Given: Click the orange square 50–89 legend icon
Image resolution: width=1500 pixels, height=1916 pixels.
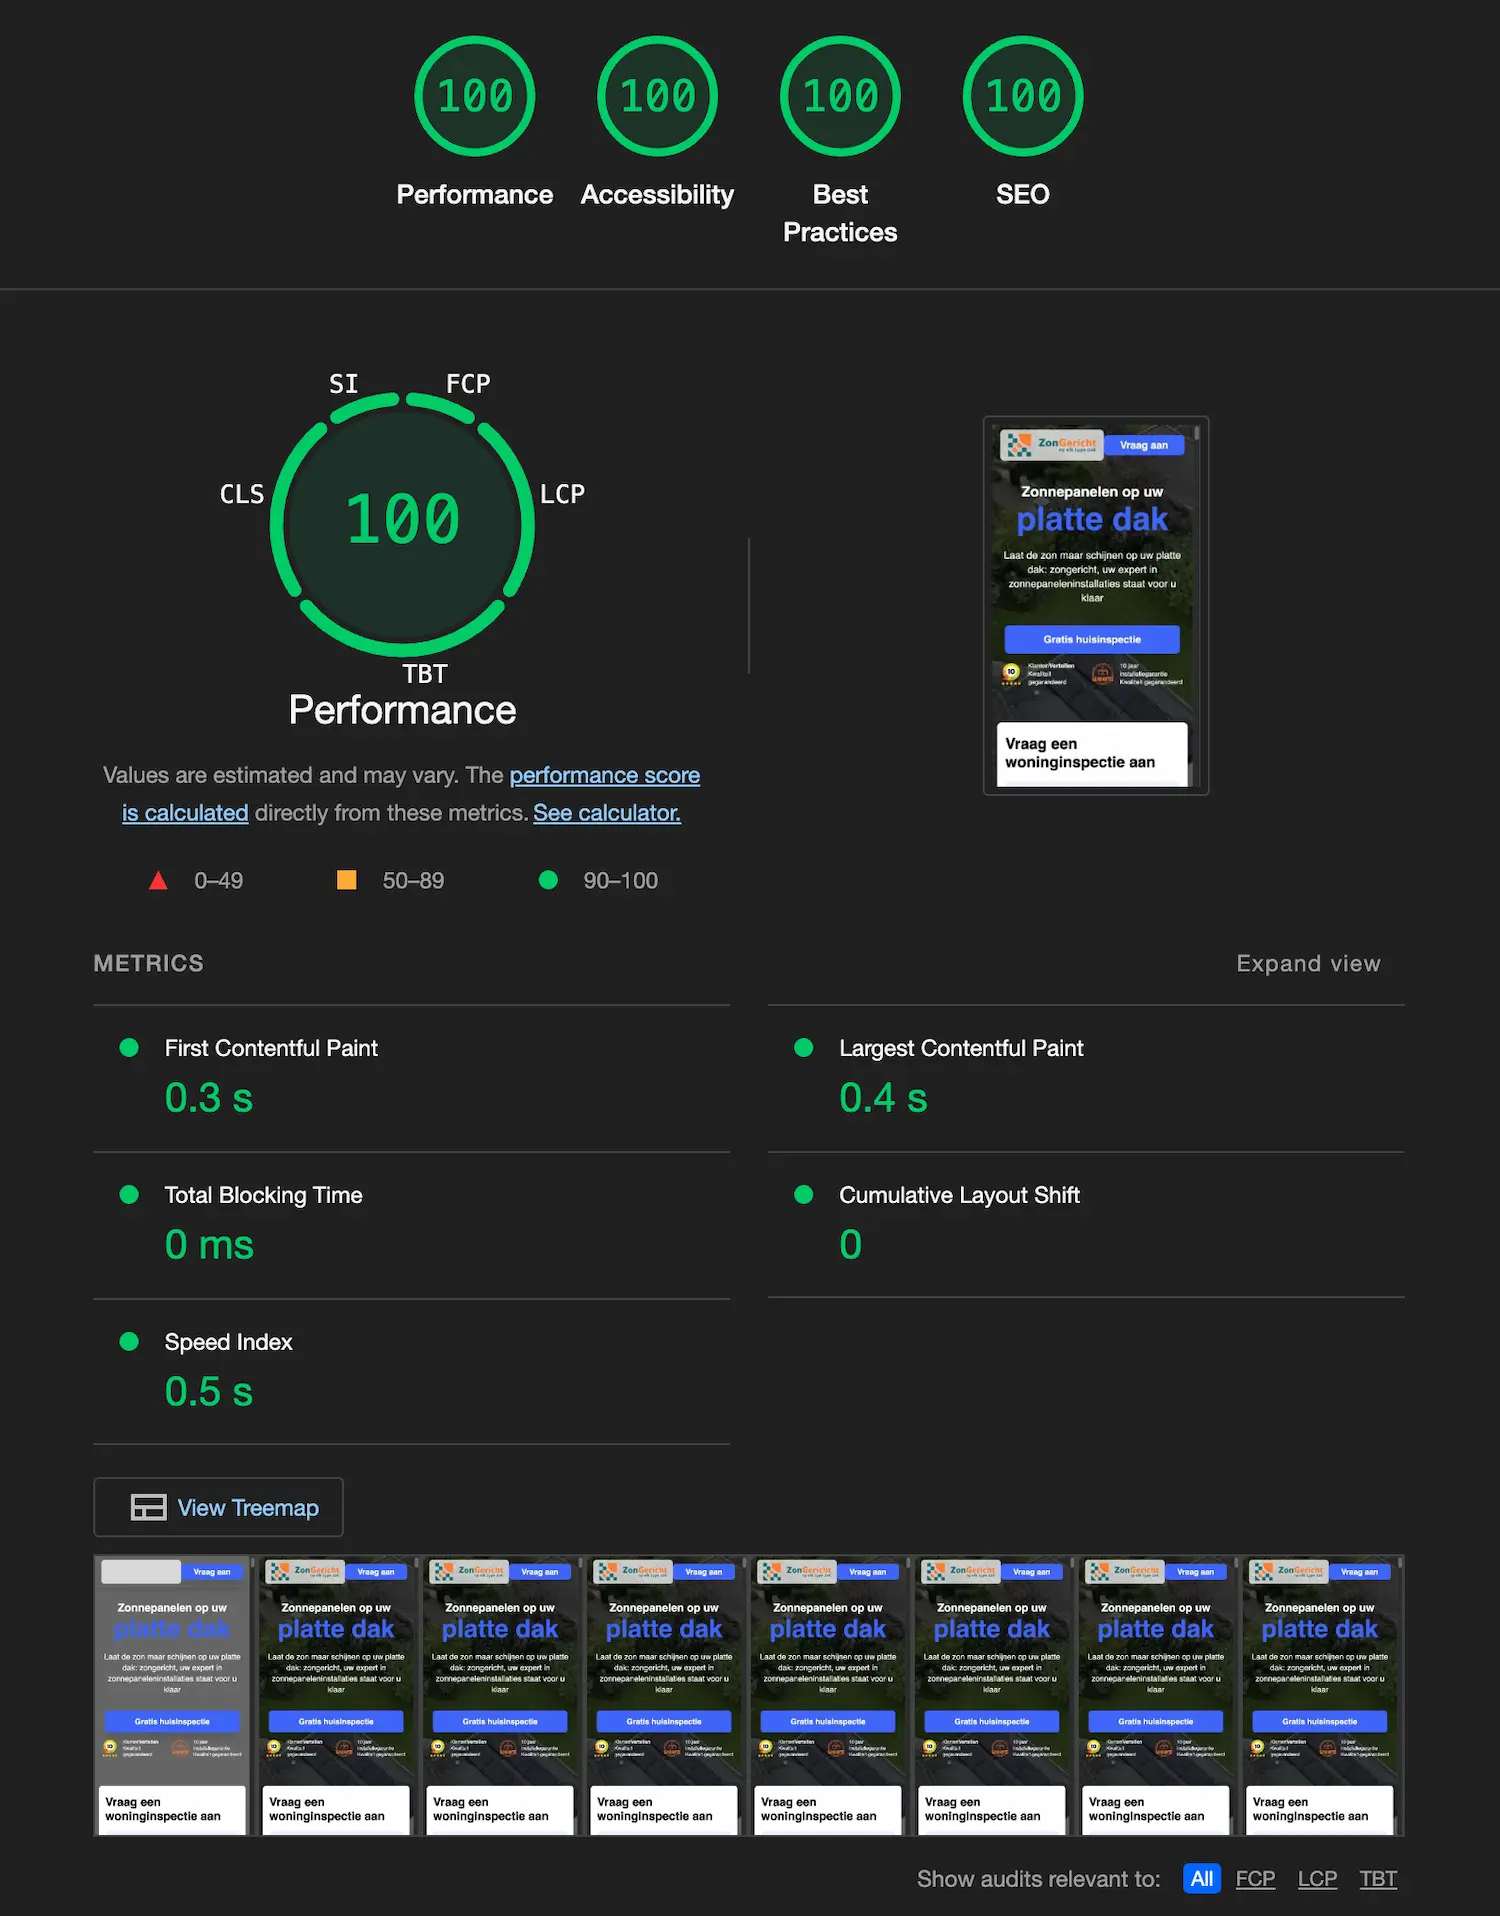Looking at the screenshot, I should [347, 880].
